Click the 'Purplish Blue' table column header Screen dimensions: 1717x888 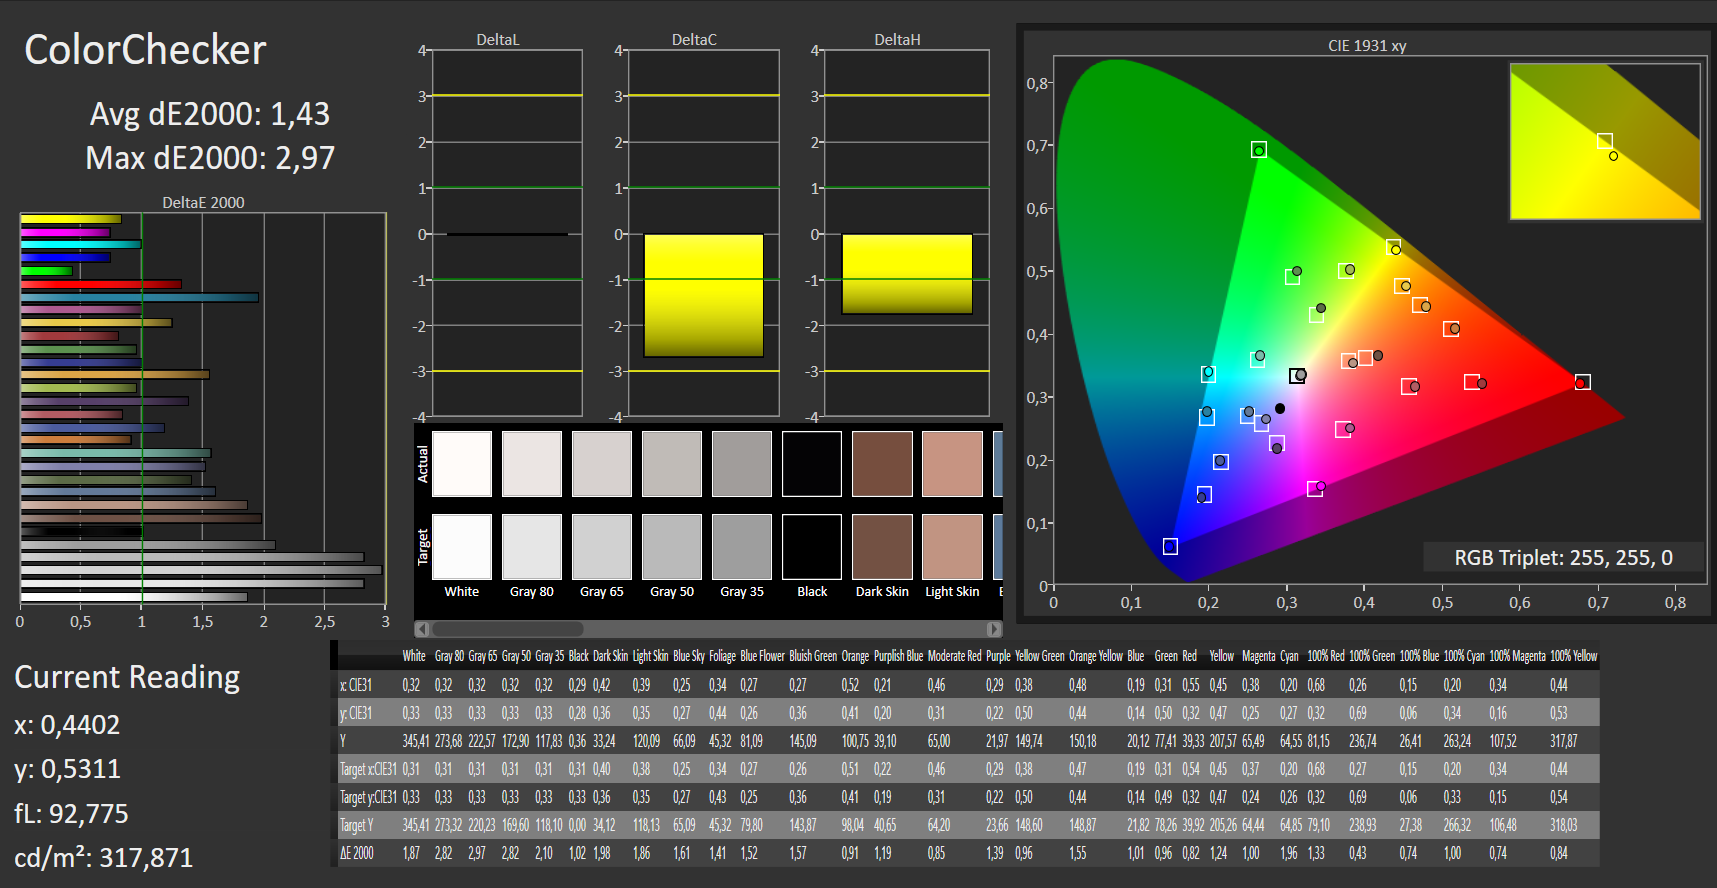coord(898,656)
